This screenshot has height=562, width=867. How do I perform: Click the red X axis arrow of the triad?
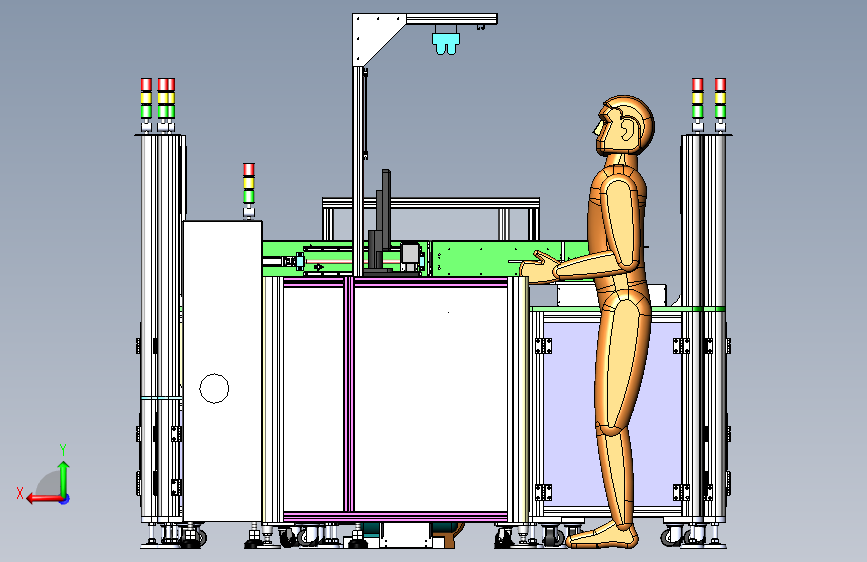(44, 499)
